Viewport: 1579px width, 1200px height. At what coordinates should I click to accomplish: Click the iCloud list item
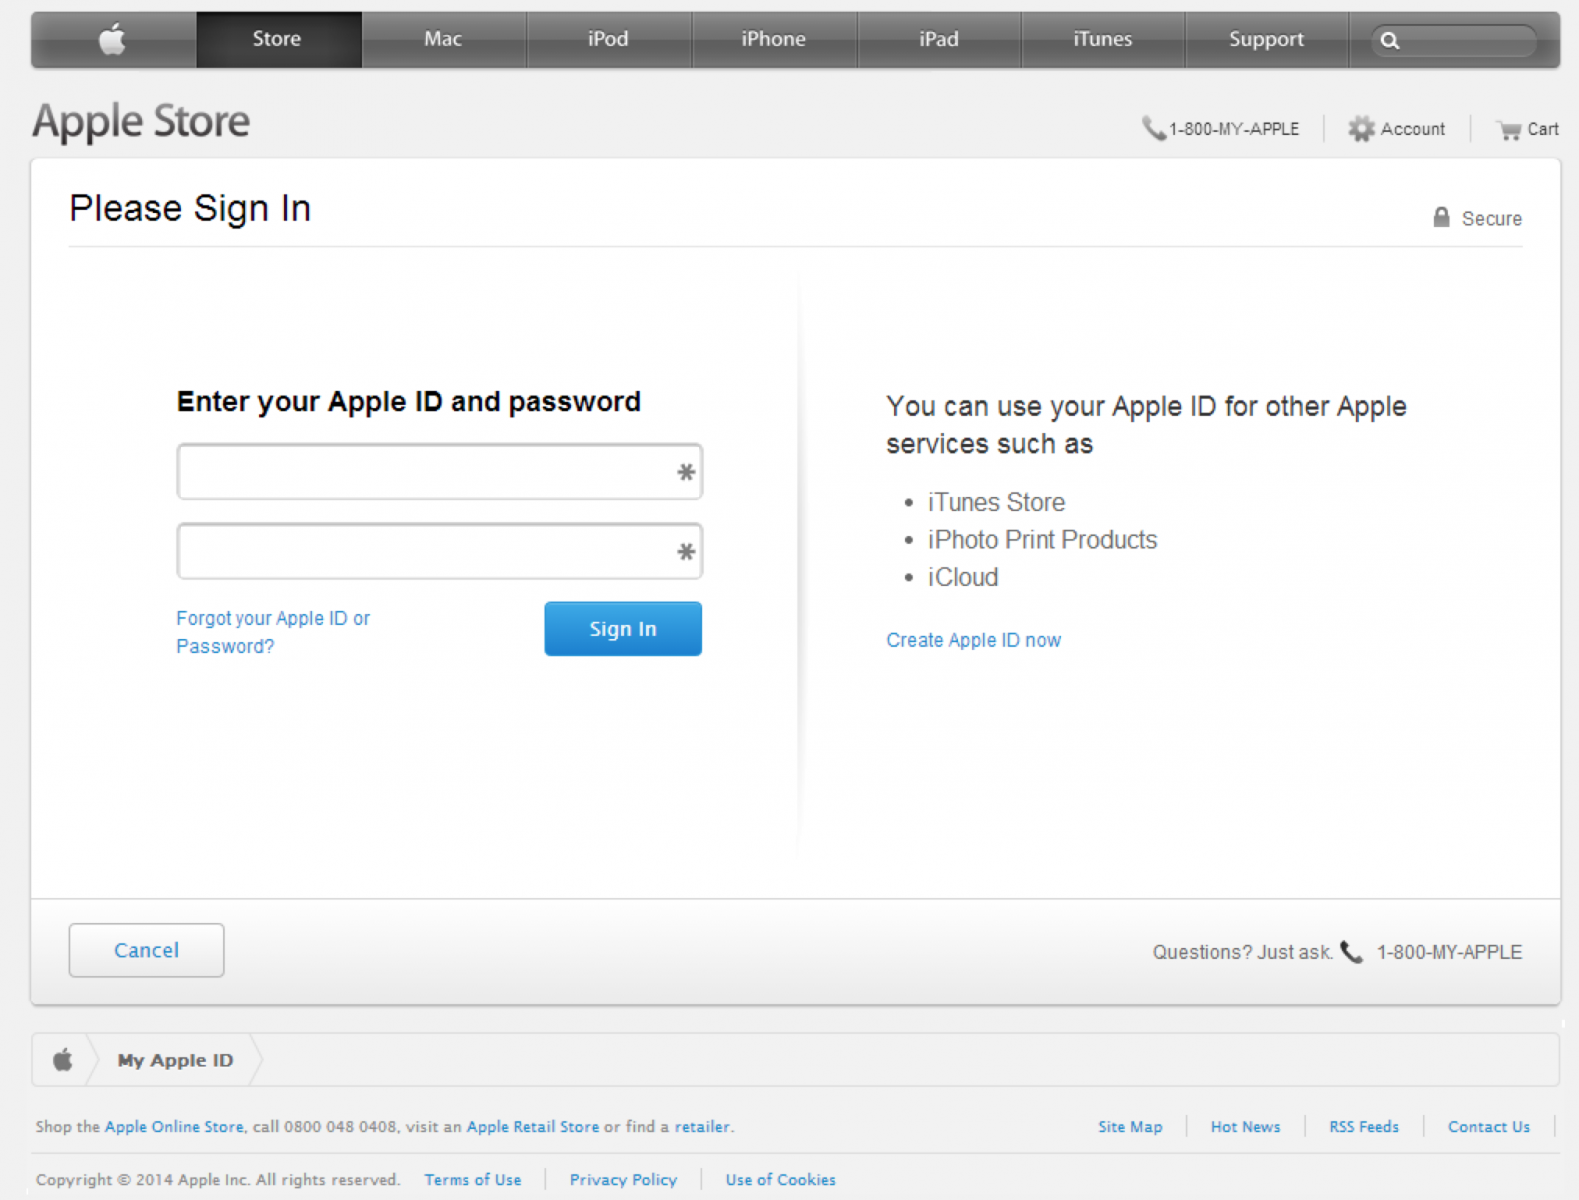coord(962,577)
